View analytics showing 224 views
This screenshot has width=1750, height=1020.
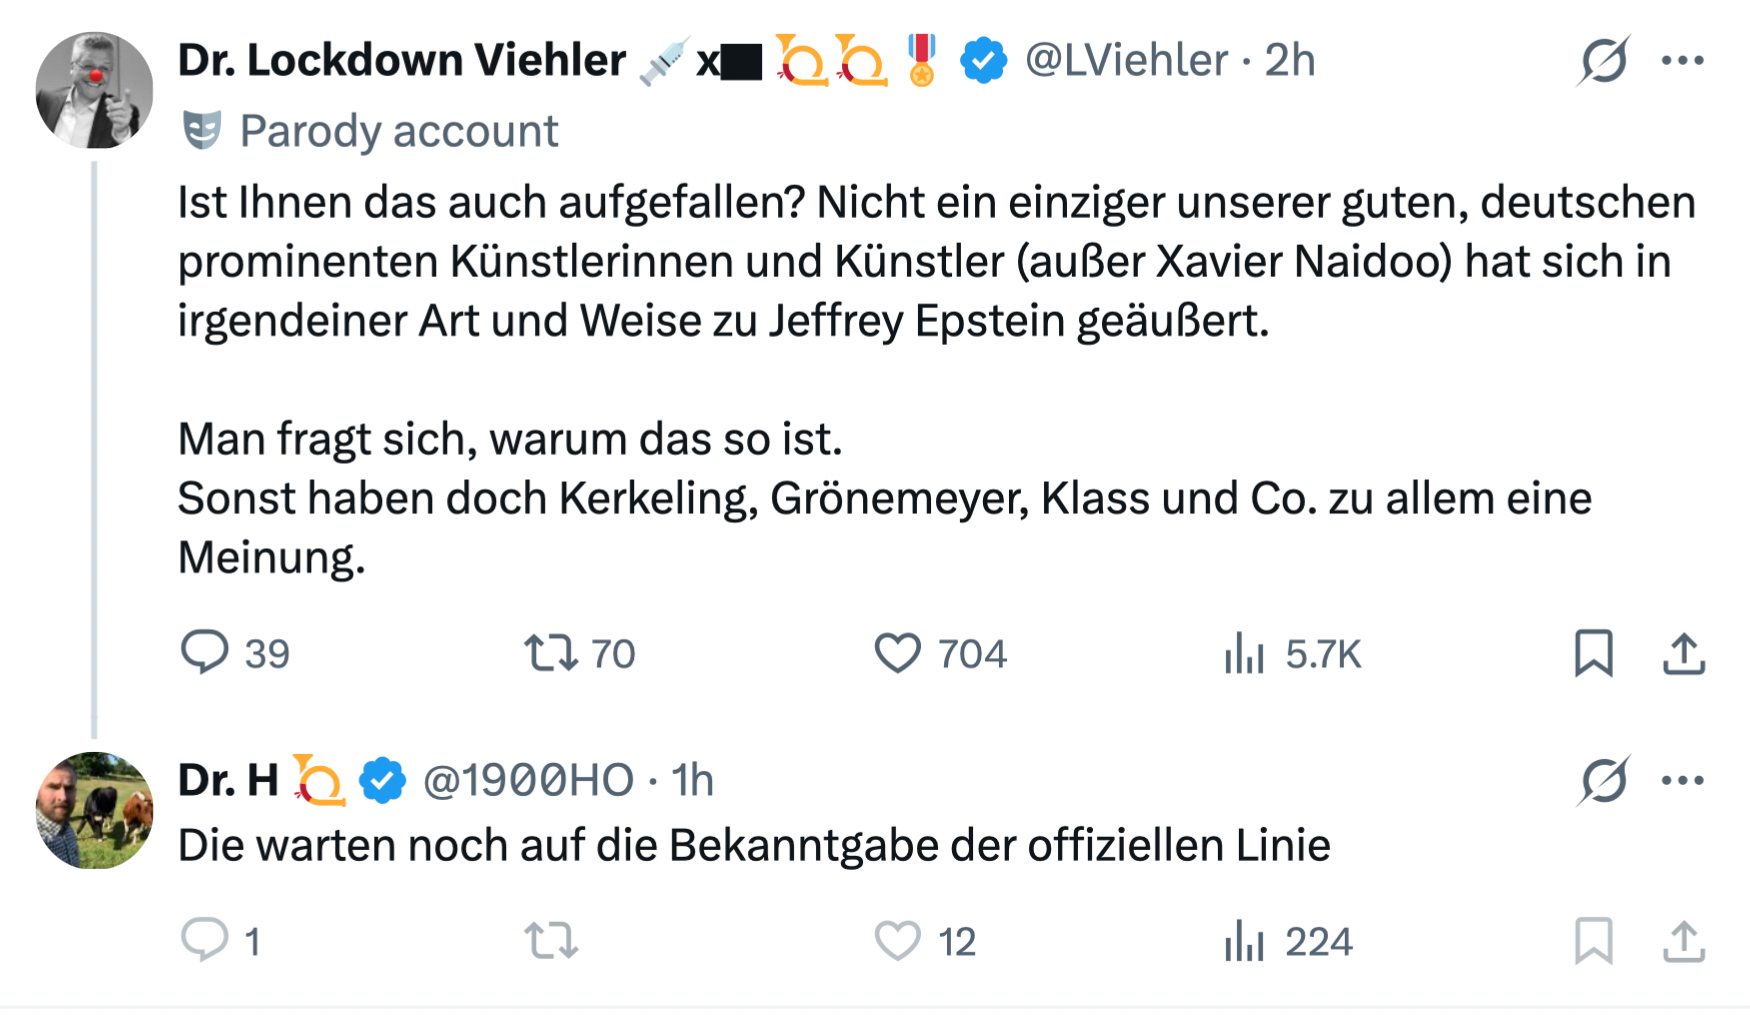pos(1245,941)
